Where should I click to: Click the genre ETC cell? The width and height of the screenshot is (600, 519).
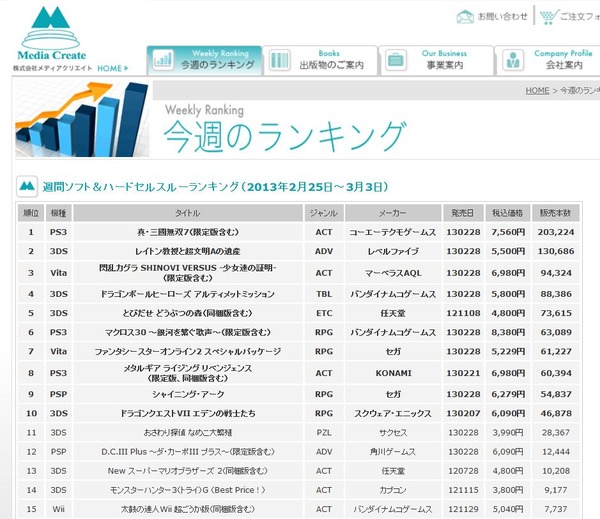pos(324,313)
